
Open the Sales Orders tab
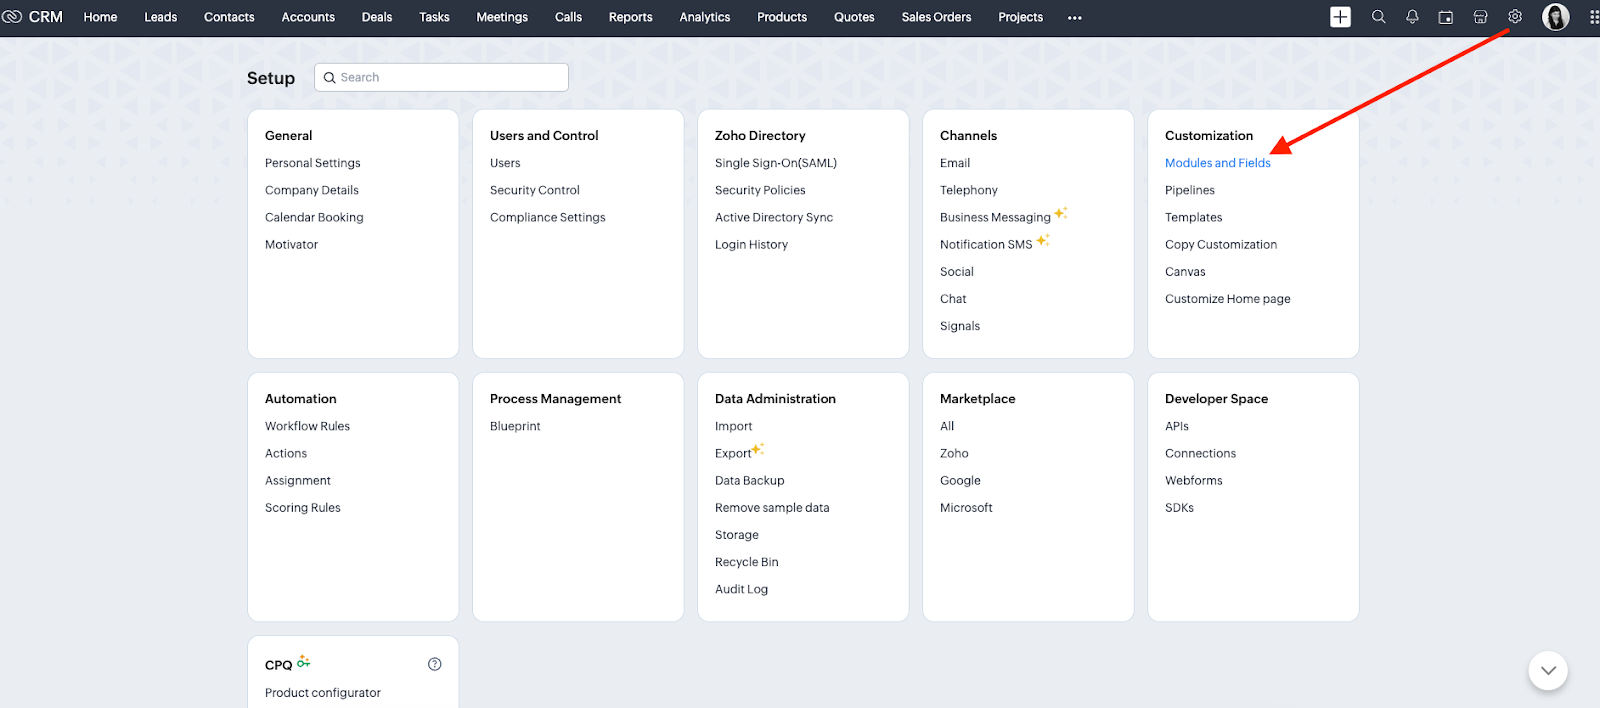pyautogui.click(x=936, y=17)
